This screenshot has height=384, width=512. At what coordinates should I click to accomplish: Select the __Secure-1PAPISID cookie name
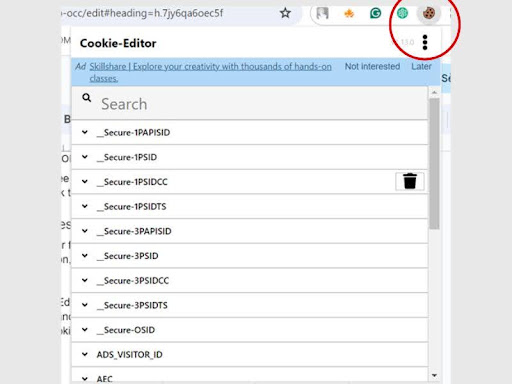click(133, 133)
